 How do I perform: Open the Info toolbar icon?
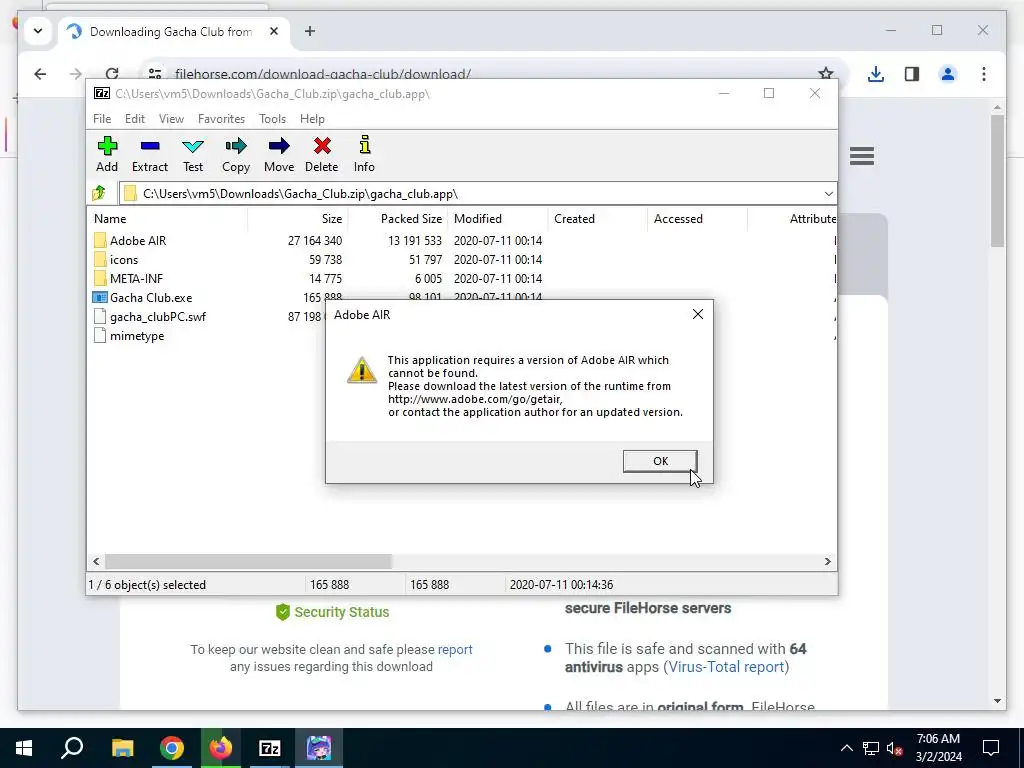click(x=364, y=154)
